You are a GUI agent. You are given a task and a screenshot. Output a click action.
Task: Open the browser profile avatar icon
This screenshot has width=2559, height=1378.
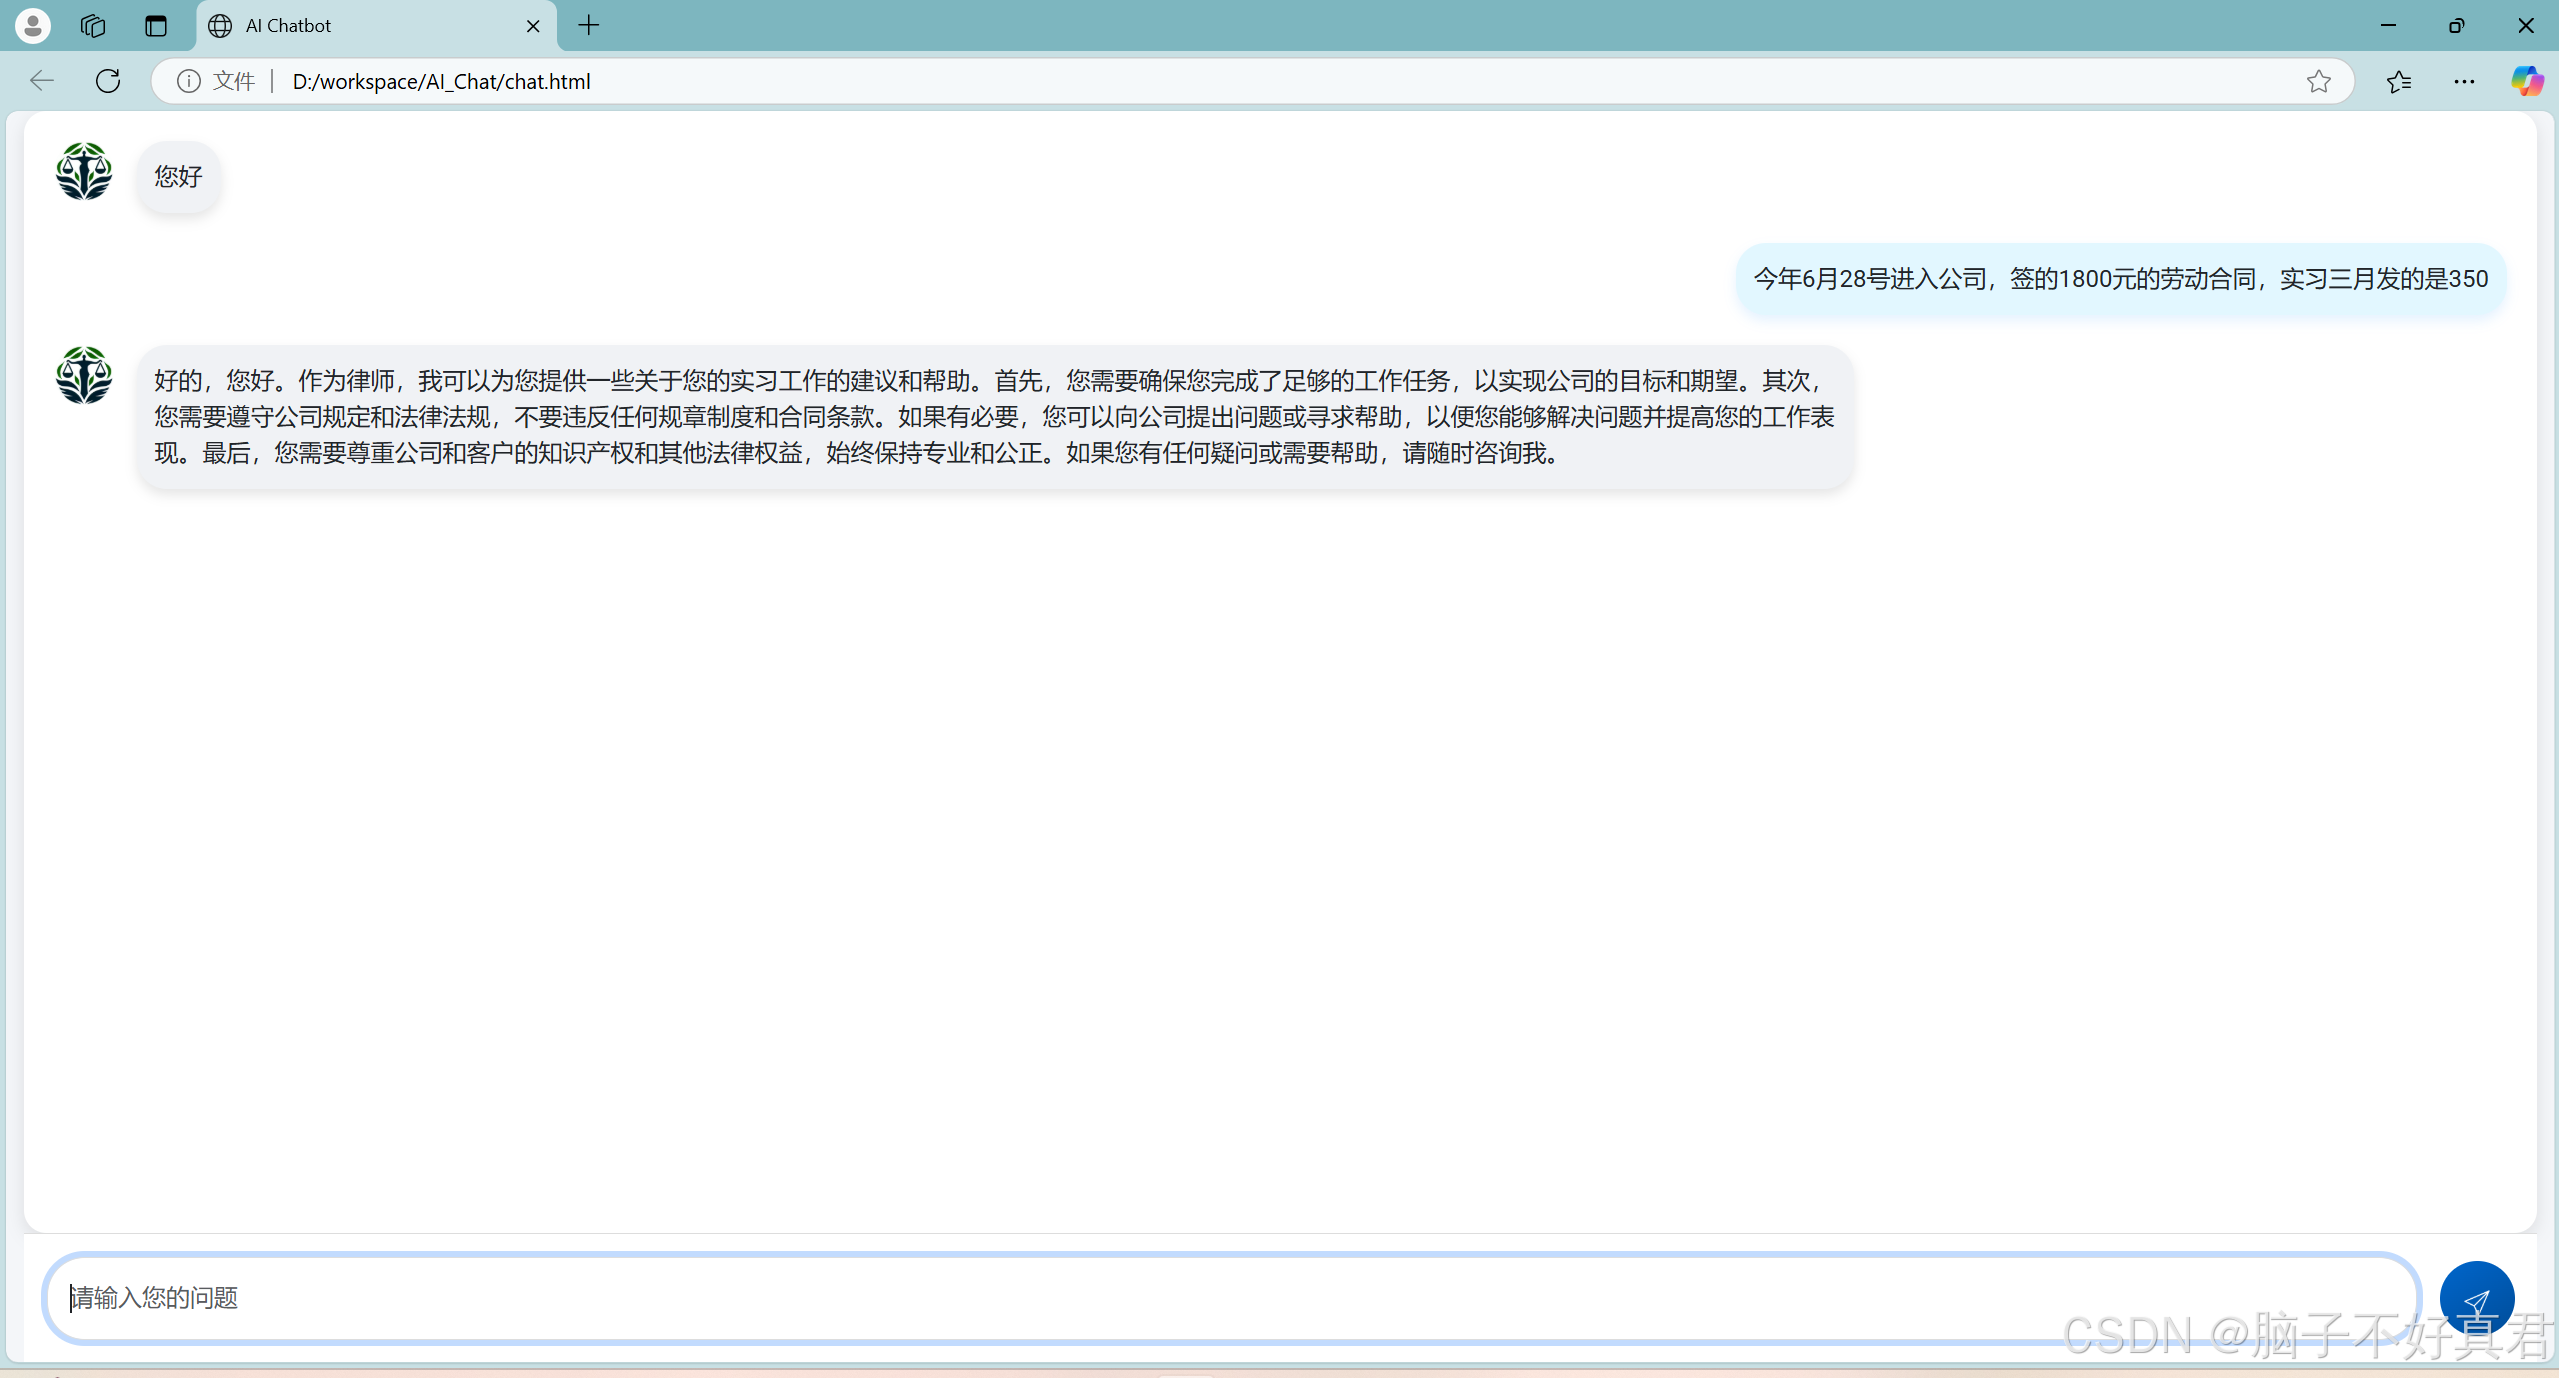click(33, 26)
